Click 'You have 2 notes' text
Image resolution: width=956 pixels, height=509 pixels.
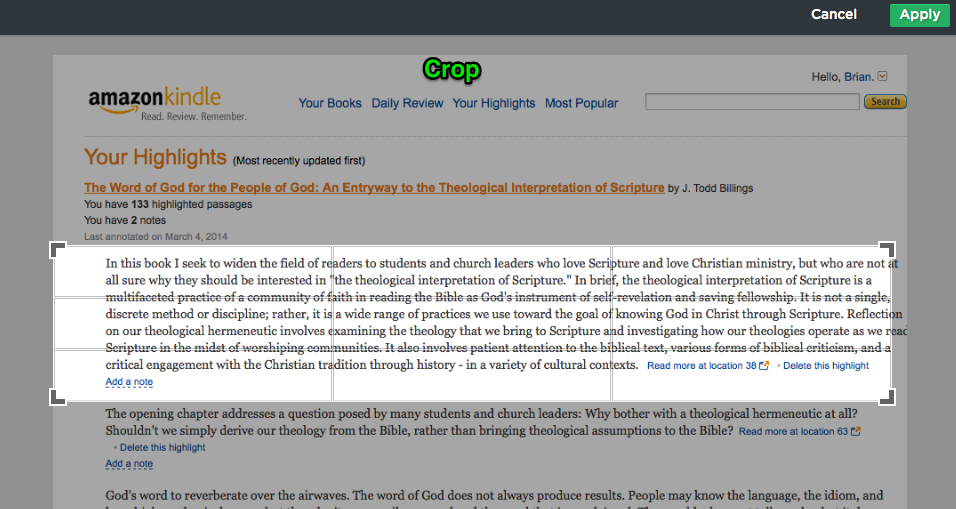pyautogui.click(x=125, y=220)
